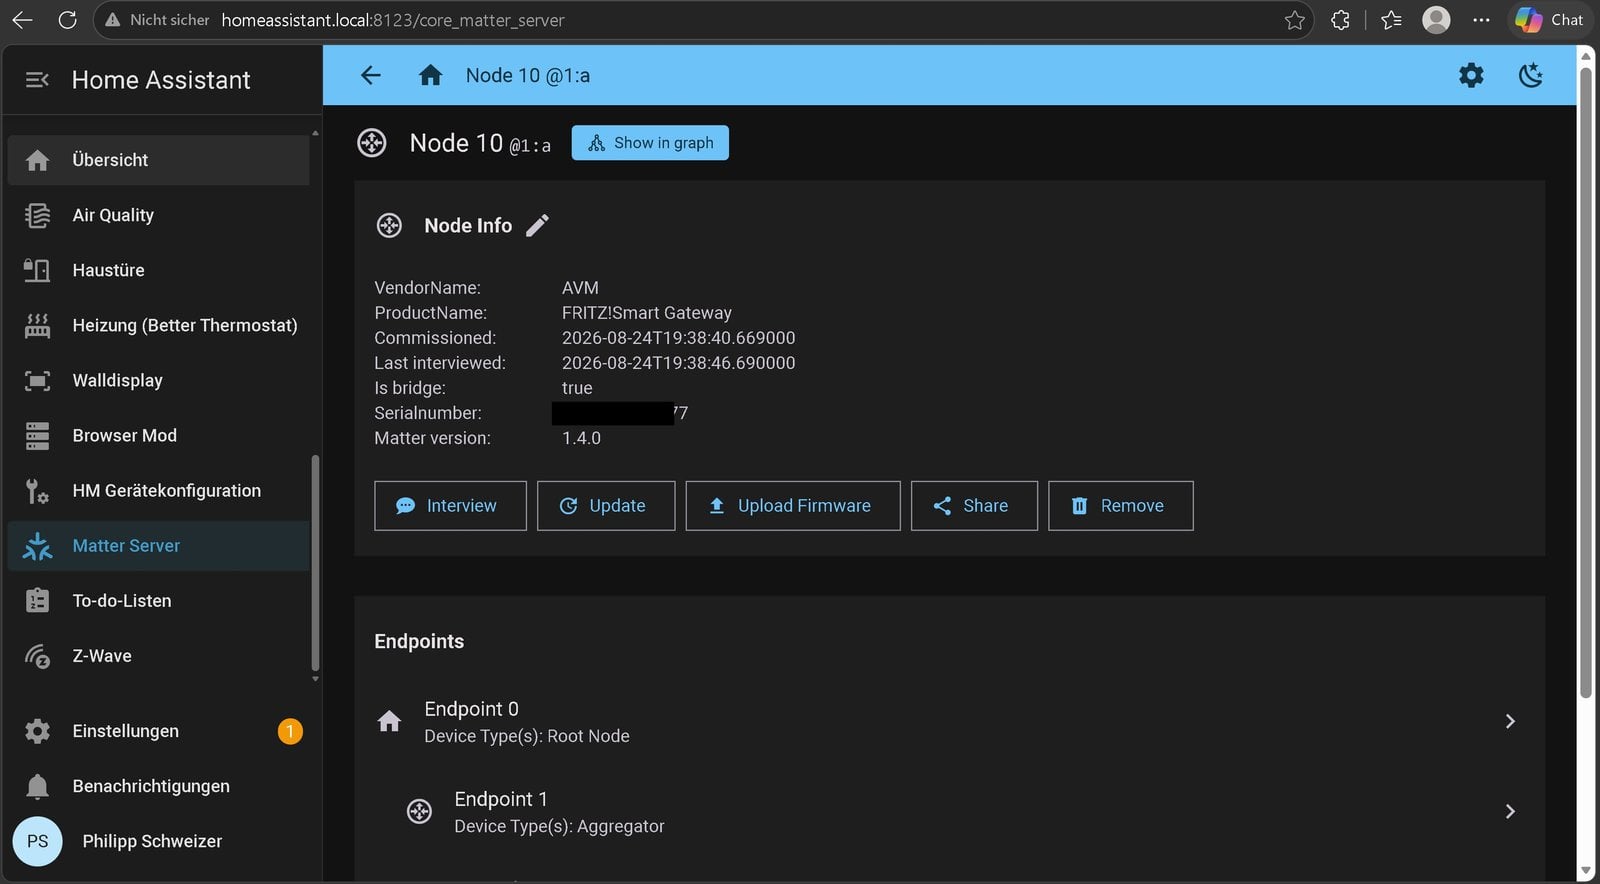Click the Endpoint 0 home icon
Viewport: 1600px width, 884px height.
(x=389, y=721)
